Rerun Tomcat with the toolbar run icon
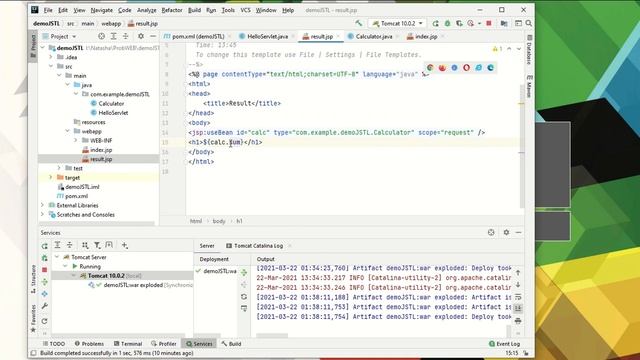Viewport: 640px width, 360px height. click(436, 23)
